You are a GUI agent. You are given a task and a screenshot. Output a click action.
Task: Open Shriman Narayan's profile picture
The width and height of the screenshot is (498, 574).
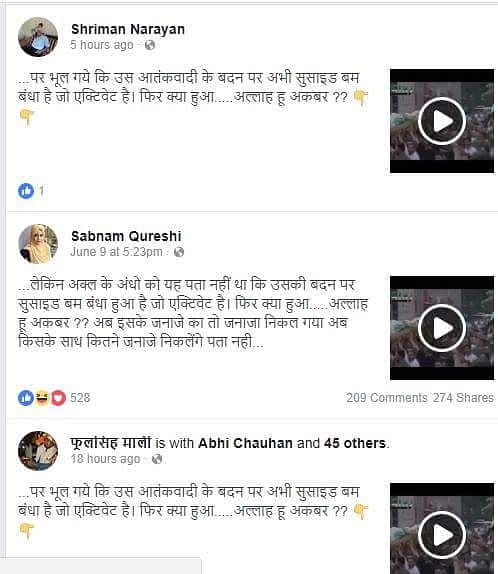click(x=38, y=37)
